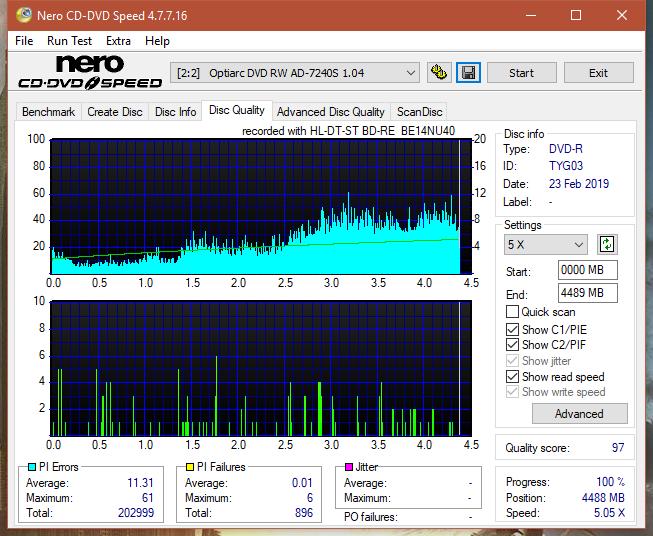Maximize the Nero window
The width and height of the screenshot is (653, 536).
[576, 15]
